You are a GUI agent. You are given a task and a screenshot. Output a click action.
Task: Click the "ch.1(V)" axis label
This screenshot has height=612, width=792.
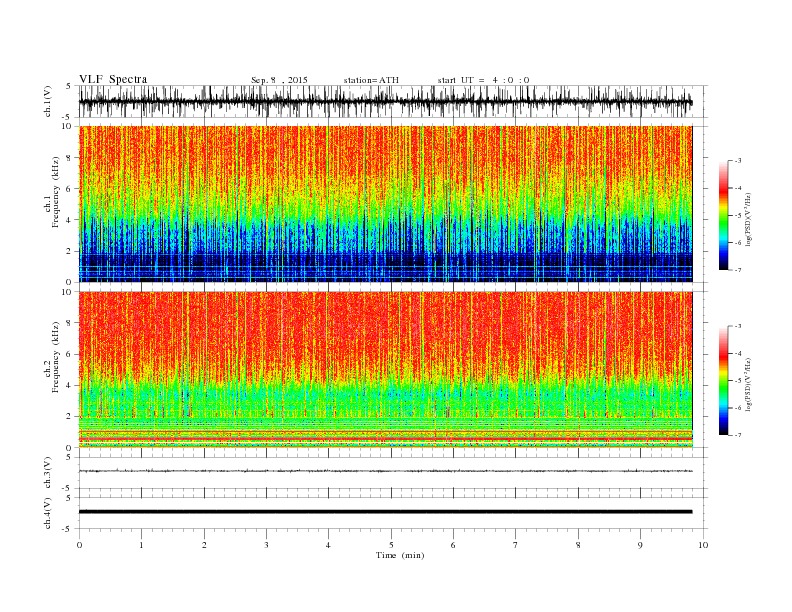48,103
